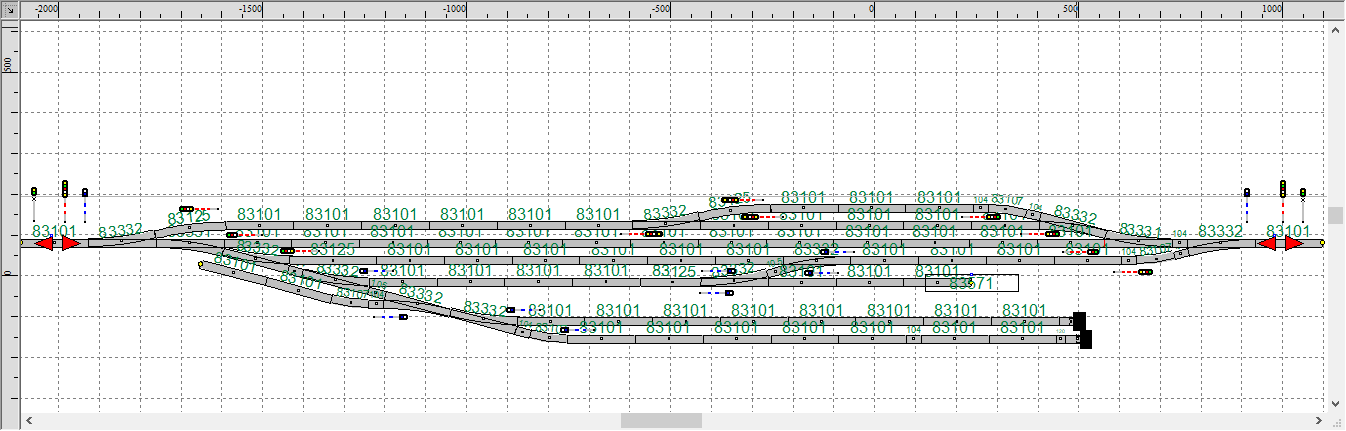Image resolution: width=1346 pixels, height=431 pixels.
Task: Click the tall three-light signal at far left
Action: coord(65,189)
